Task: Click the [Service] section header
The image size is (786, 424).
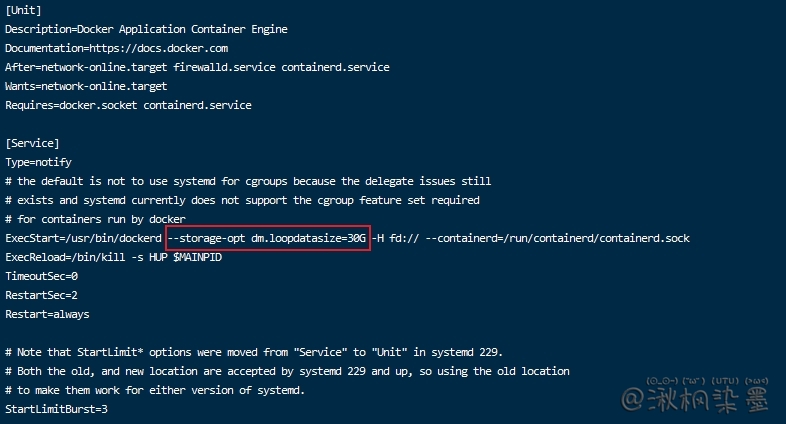Action: point(32,143)
